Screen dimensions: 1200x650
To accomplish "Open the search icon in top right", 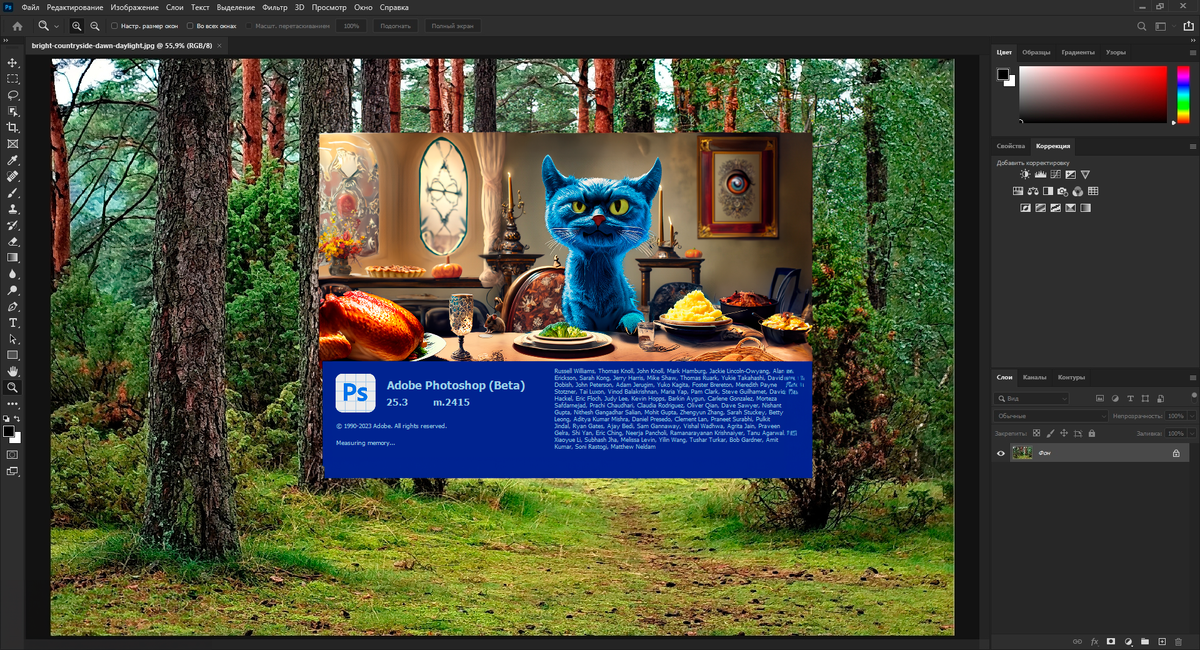I will coord(1142,26).
